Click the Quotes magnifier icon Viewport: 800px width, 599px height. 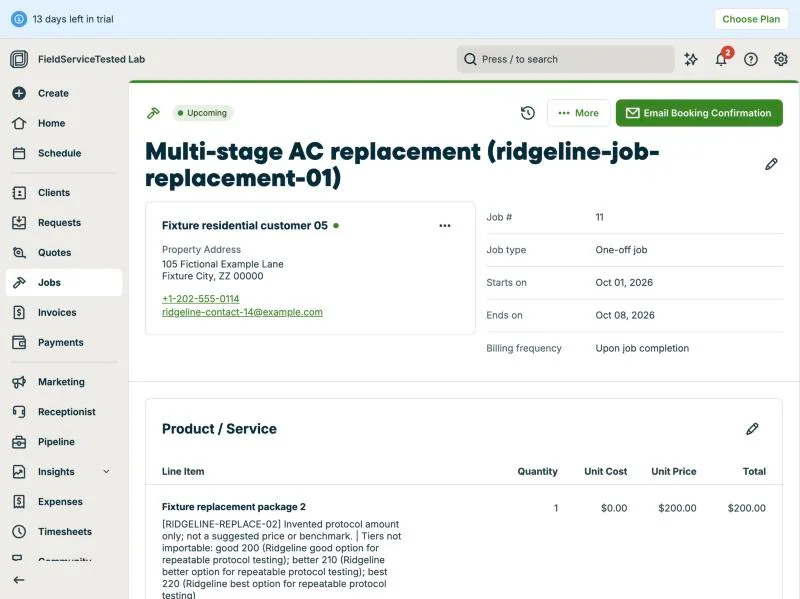19,253
